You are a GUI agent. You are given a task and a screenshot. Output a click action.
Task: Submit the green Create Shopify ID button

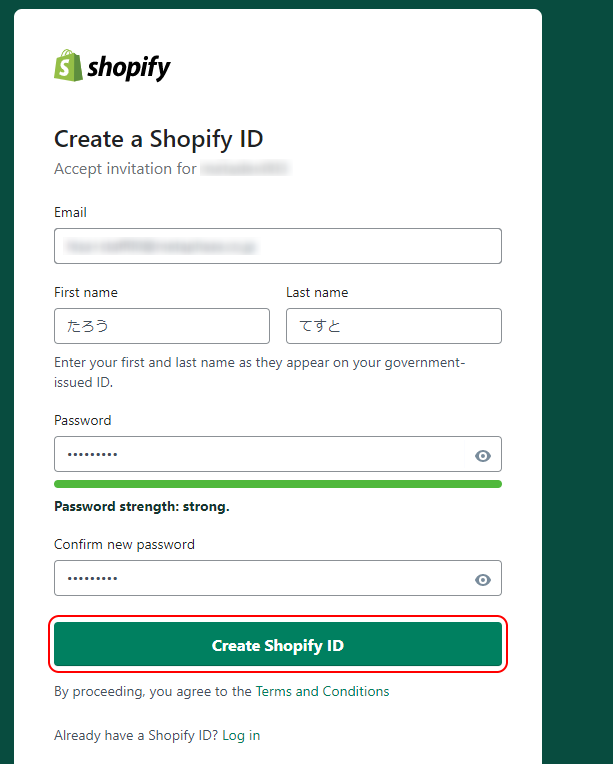278,644
